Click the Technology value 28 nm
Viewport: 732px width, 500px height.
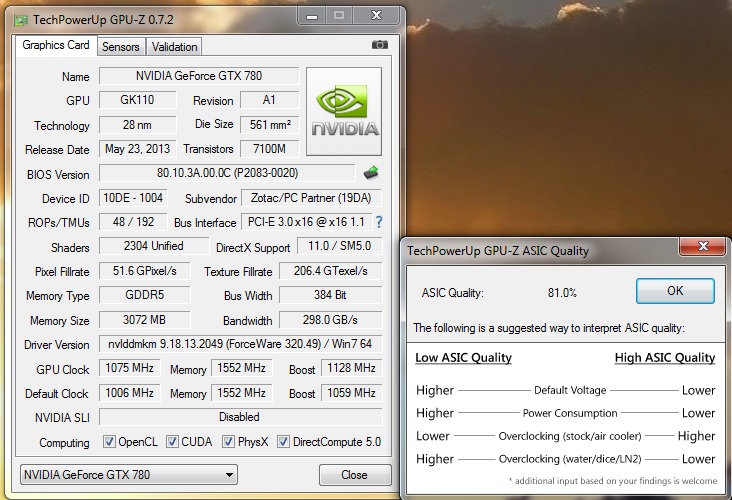coord(138,125)
